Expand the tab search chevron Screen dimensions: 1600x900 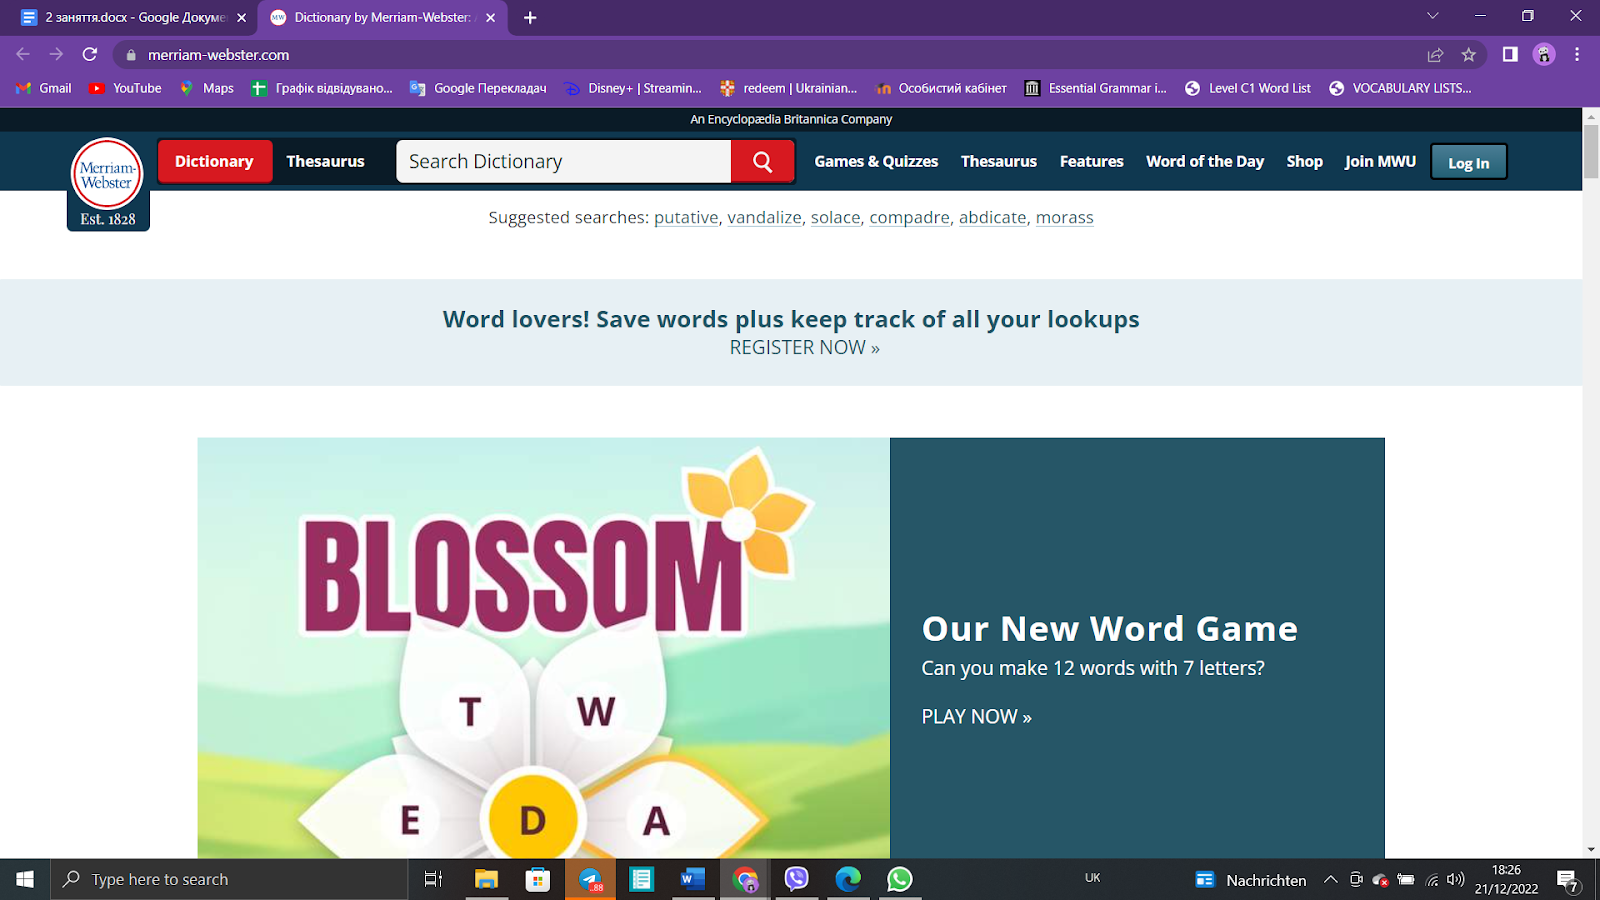tap(1432, 16)
